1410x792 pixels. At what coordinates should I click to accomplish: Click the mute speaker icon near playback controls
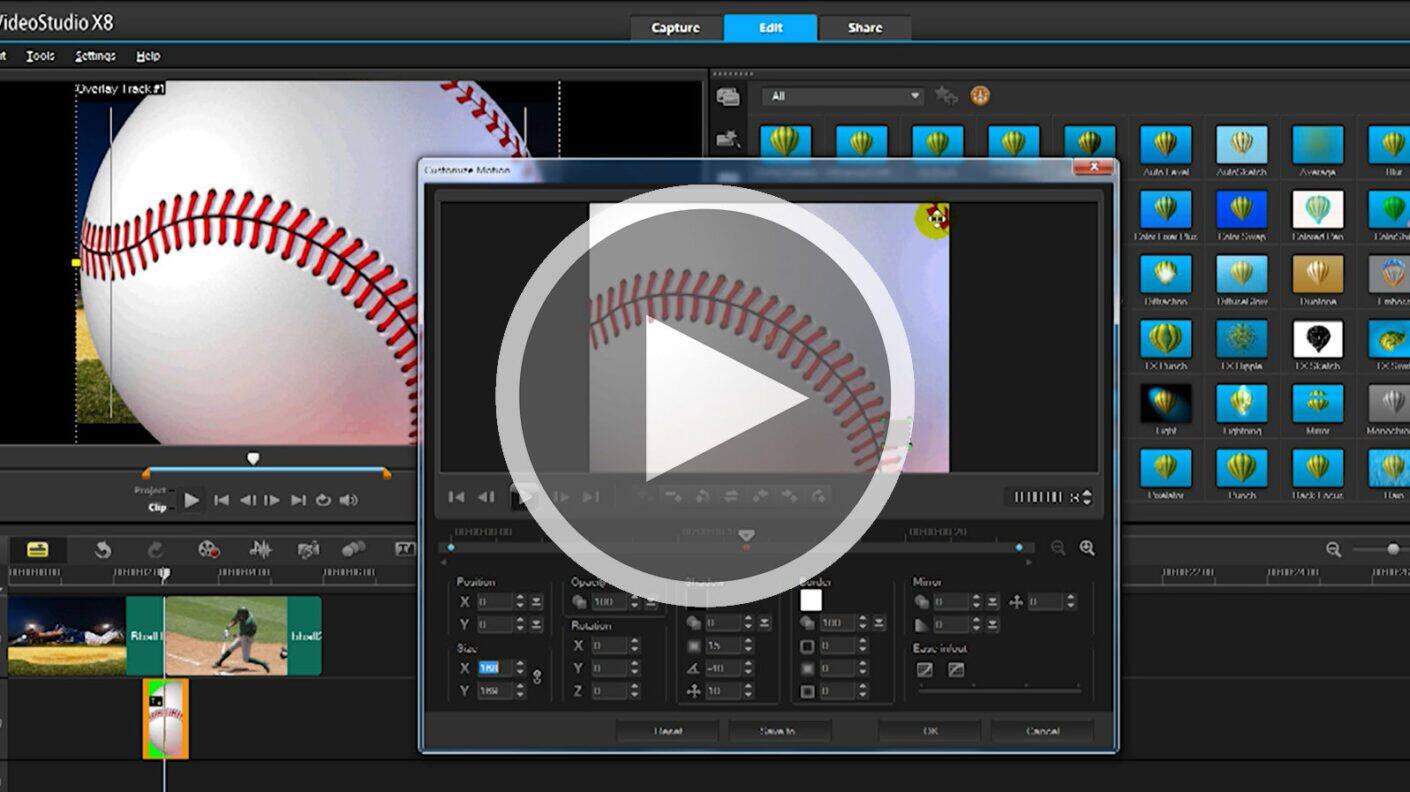[346, 500]
